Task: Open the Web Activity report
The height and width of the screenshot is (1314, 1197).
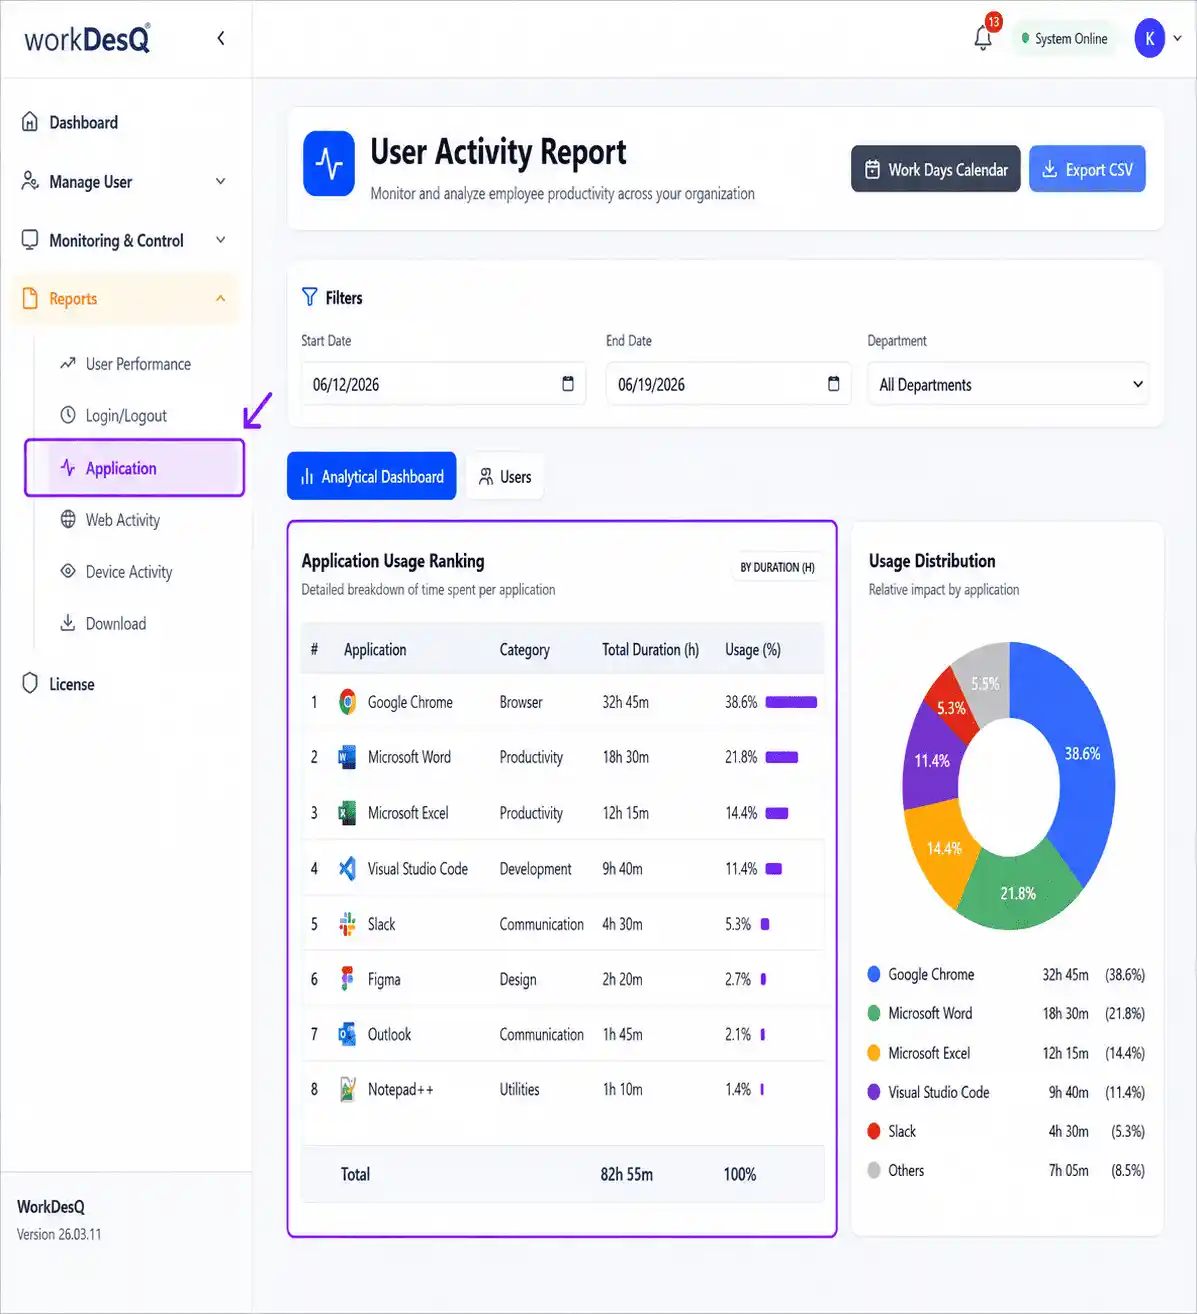Action: coord(122,520)
